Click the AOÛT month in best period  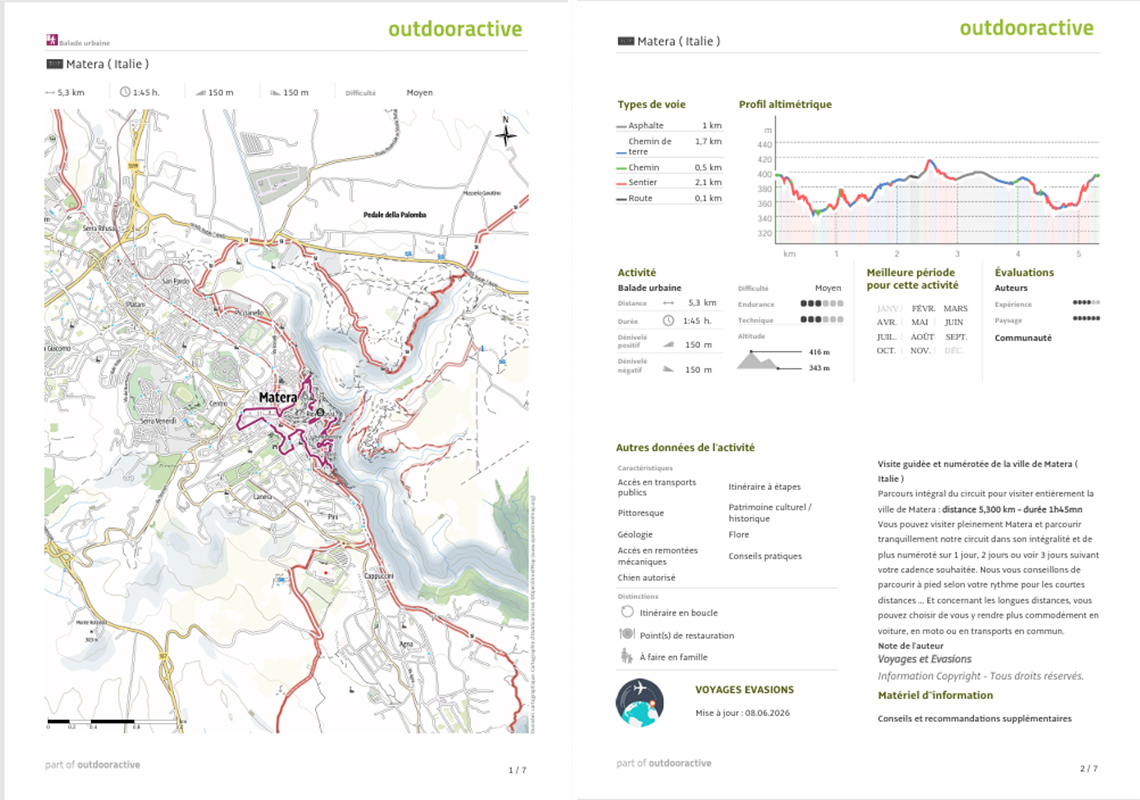coord(922,337)
